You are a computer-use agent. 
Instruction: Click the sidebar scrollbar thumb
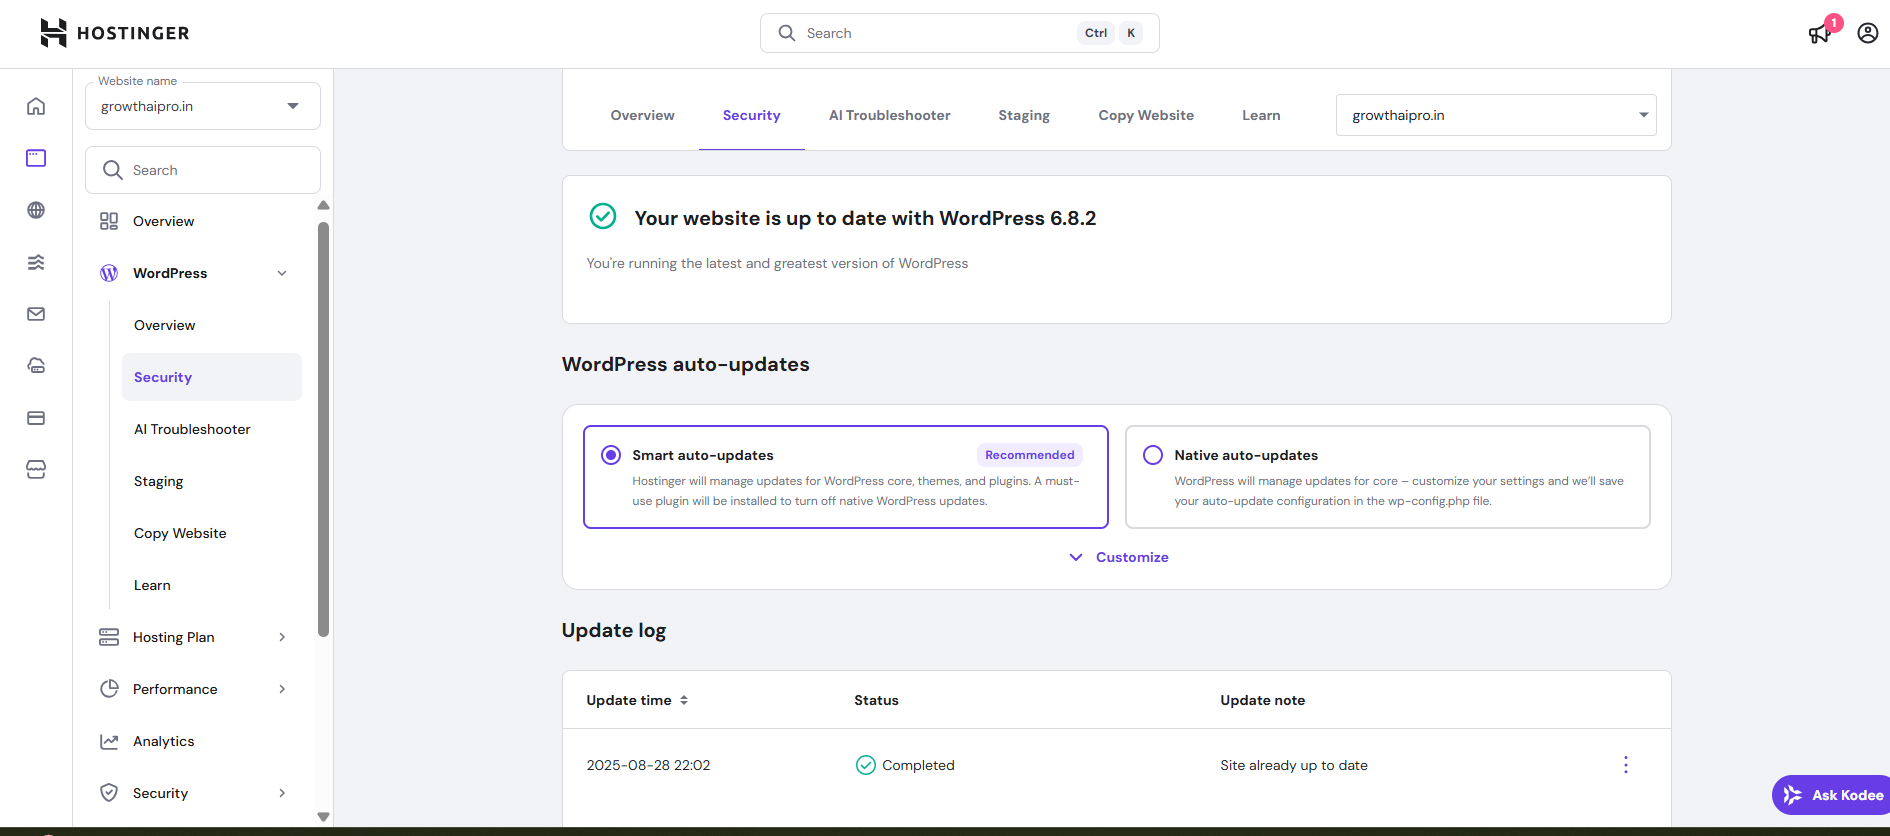point(323,429)
